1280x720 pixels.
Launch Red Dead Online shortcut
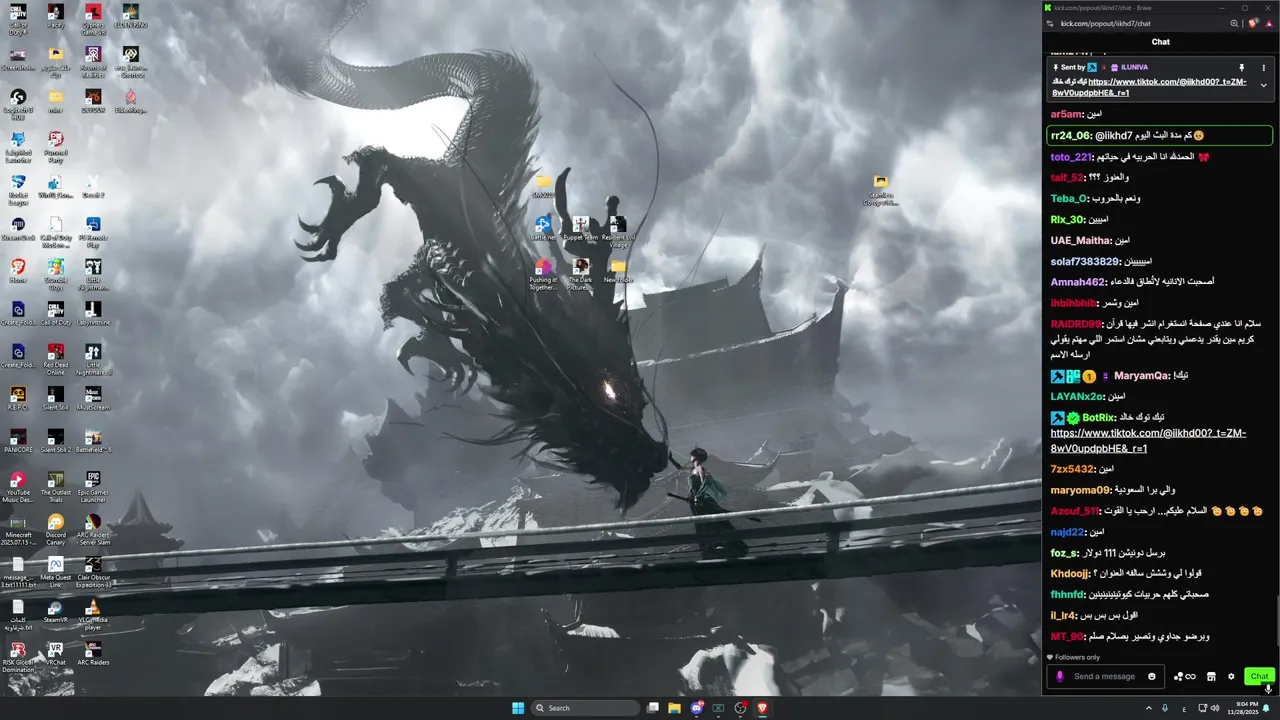pos(56,359)
